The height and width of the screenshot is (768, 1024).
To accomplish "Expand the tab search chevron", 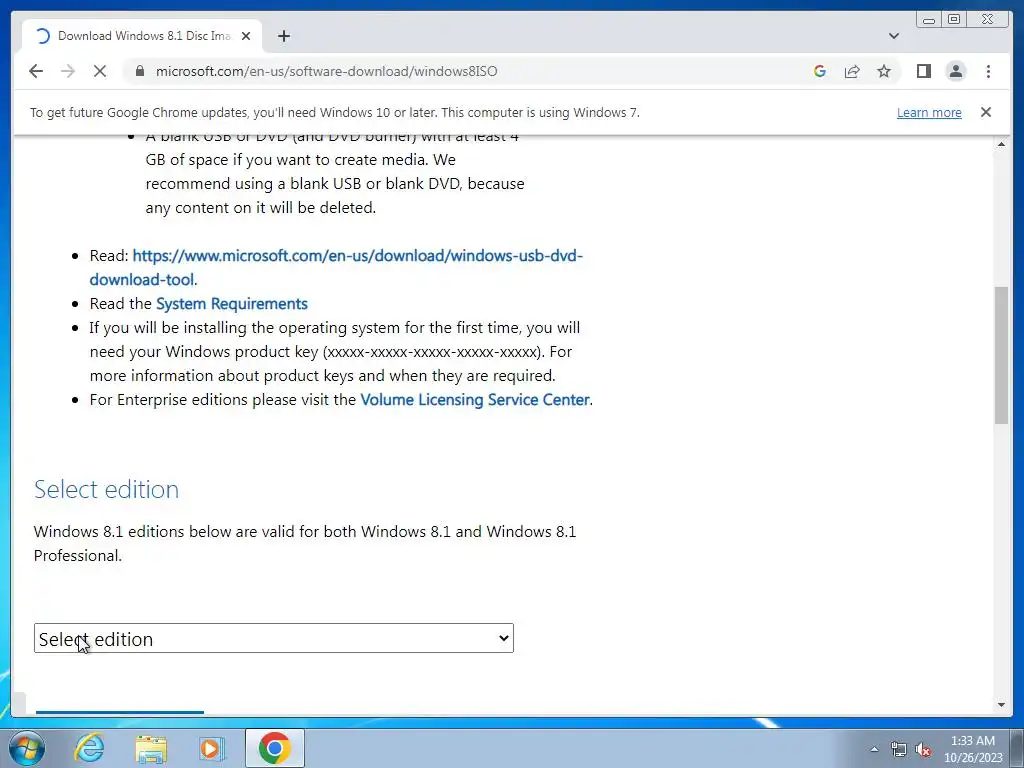I will pyautogui.click(x=893, y=36).
